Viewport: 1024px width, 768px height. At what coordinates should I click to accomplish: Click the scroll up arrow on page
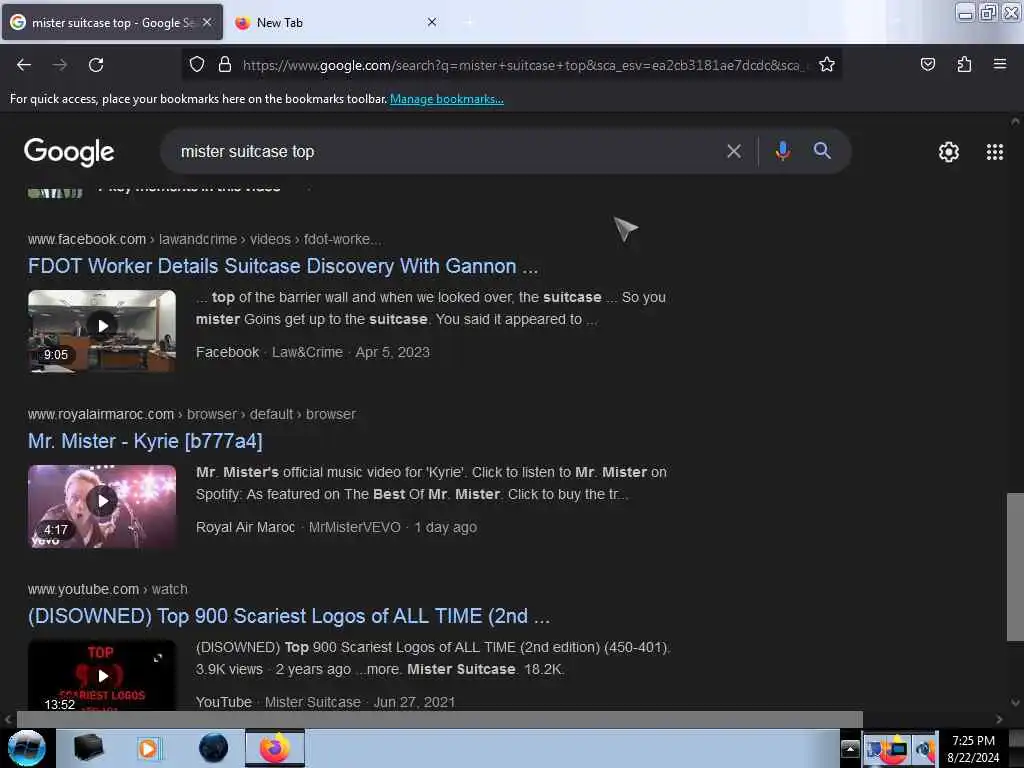tap(1015, 121)
